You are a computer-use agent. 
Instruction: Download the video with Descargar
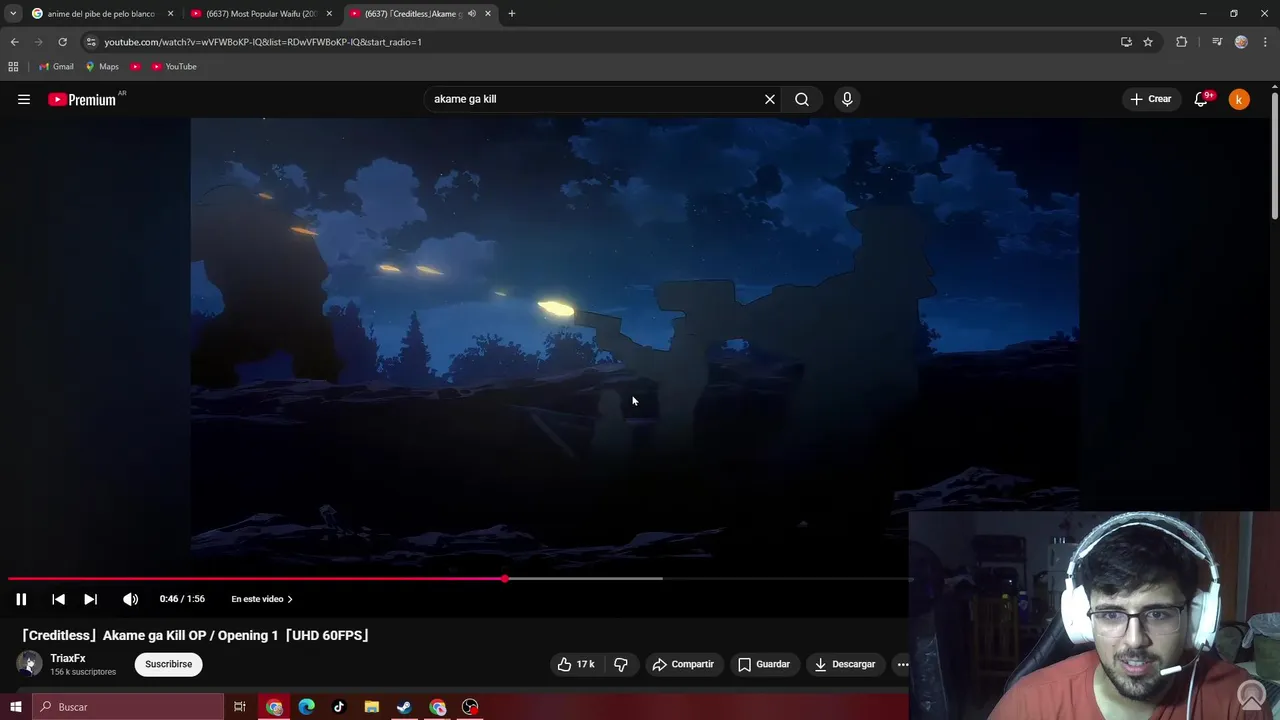(845, 664)
